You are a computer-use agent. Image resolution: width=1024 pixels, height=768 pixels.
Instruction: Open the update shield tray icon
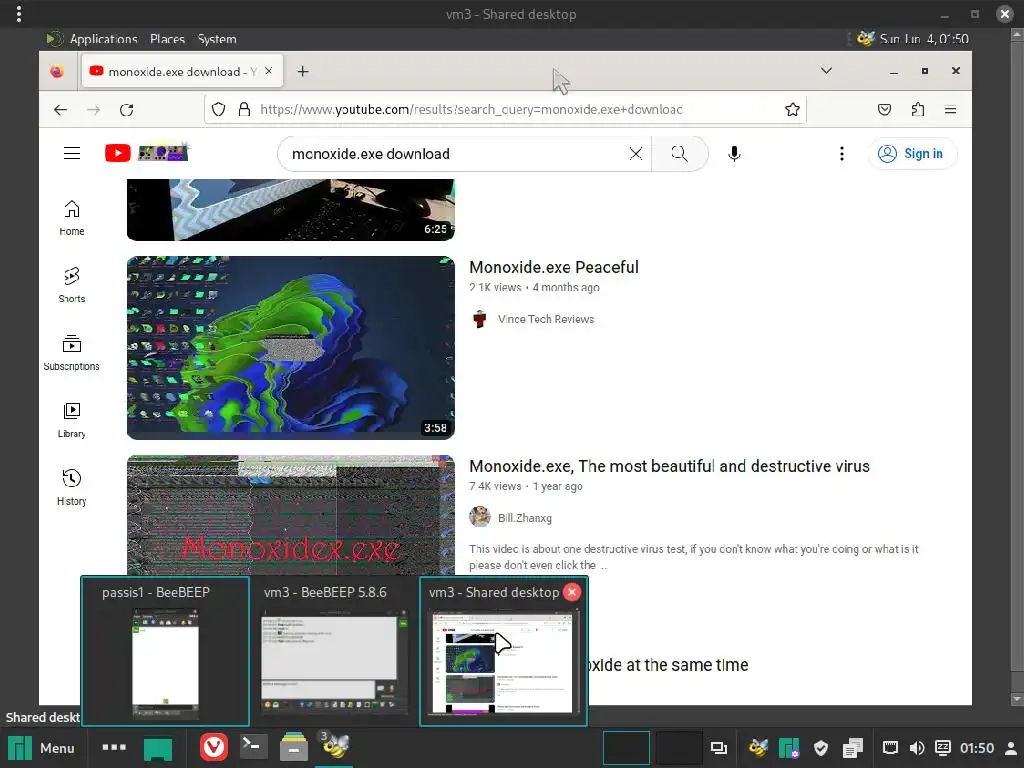(x=821, y=748)
